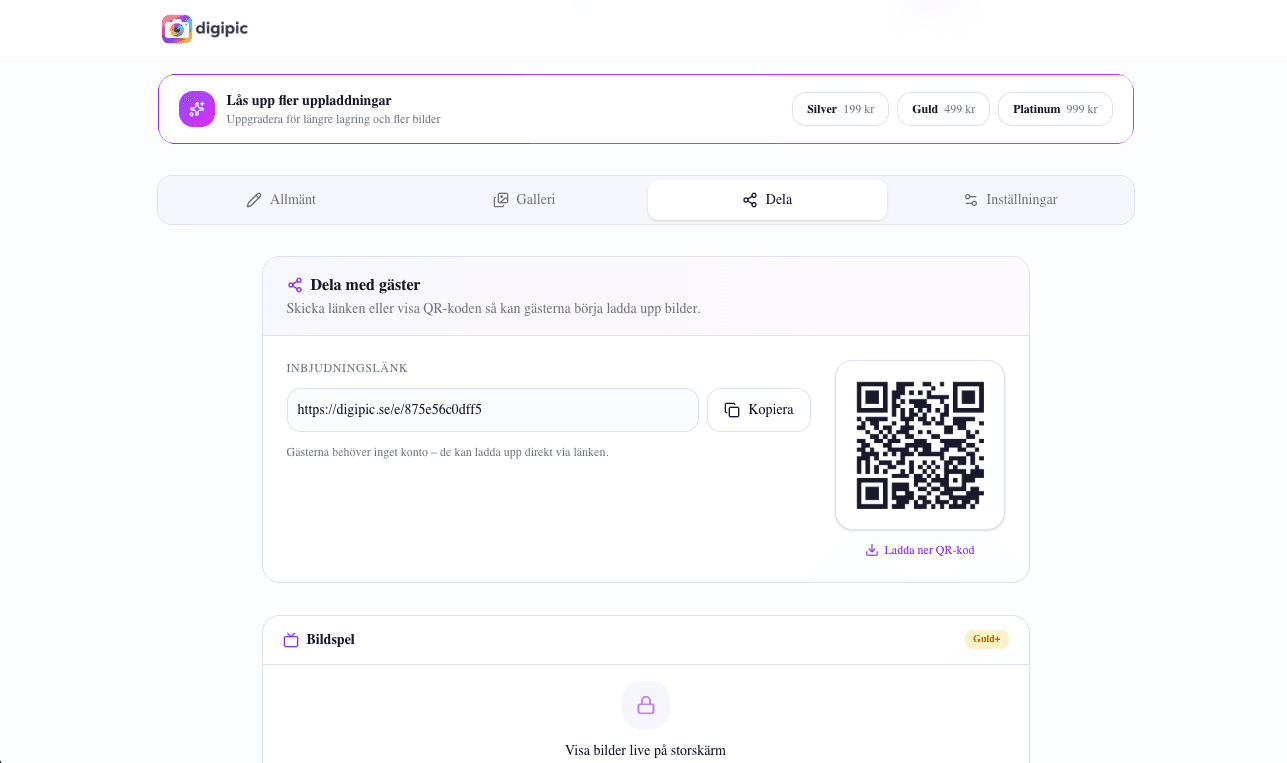Click the invitation link input field
The height and width of the screenshot is (763, 1287).
coord(492,409)
